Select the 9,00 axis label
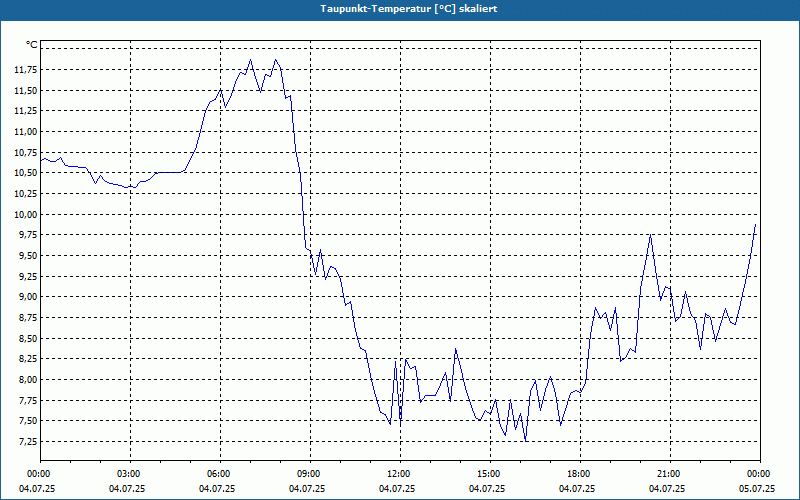Viewport: 800px width, 500px height. tap(28, 297)
